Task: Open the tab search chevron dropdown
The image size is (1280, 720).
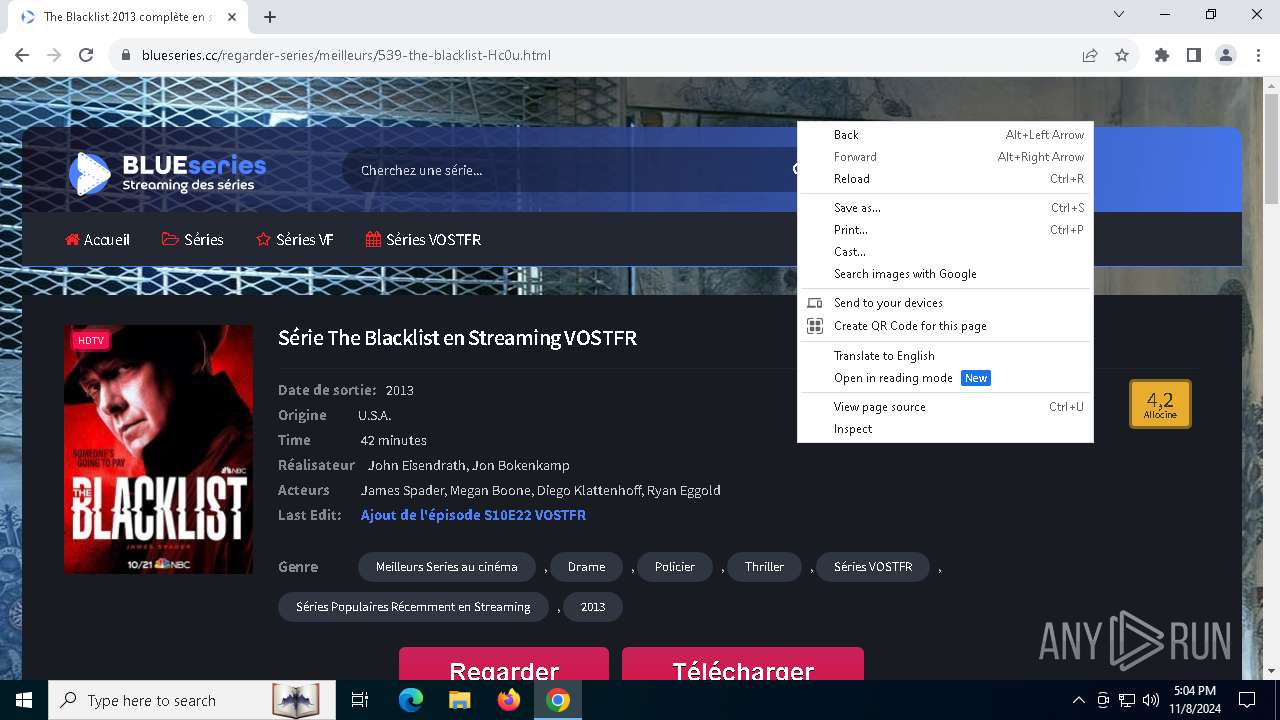Action: [1119, 14]
